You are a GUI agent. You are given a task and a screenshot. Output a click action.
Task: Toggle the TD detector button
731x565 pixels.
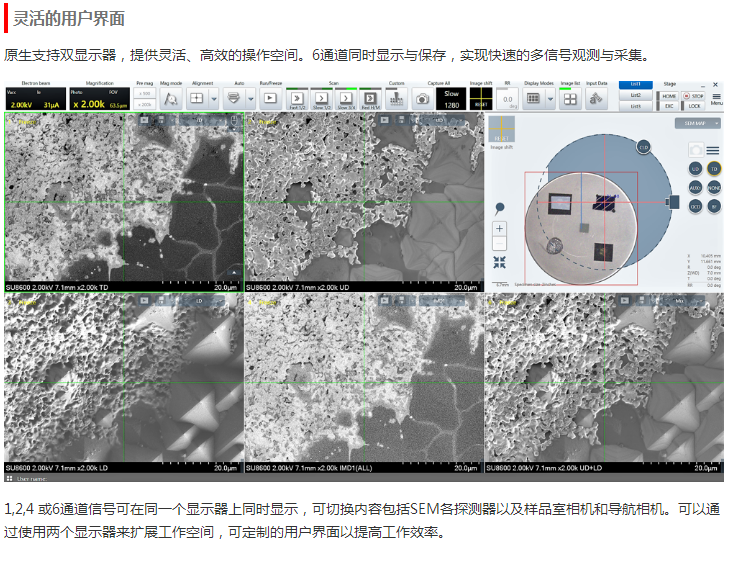pos(714,169)
